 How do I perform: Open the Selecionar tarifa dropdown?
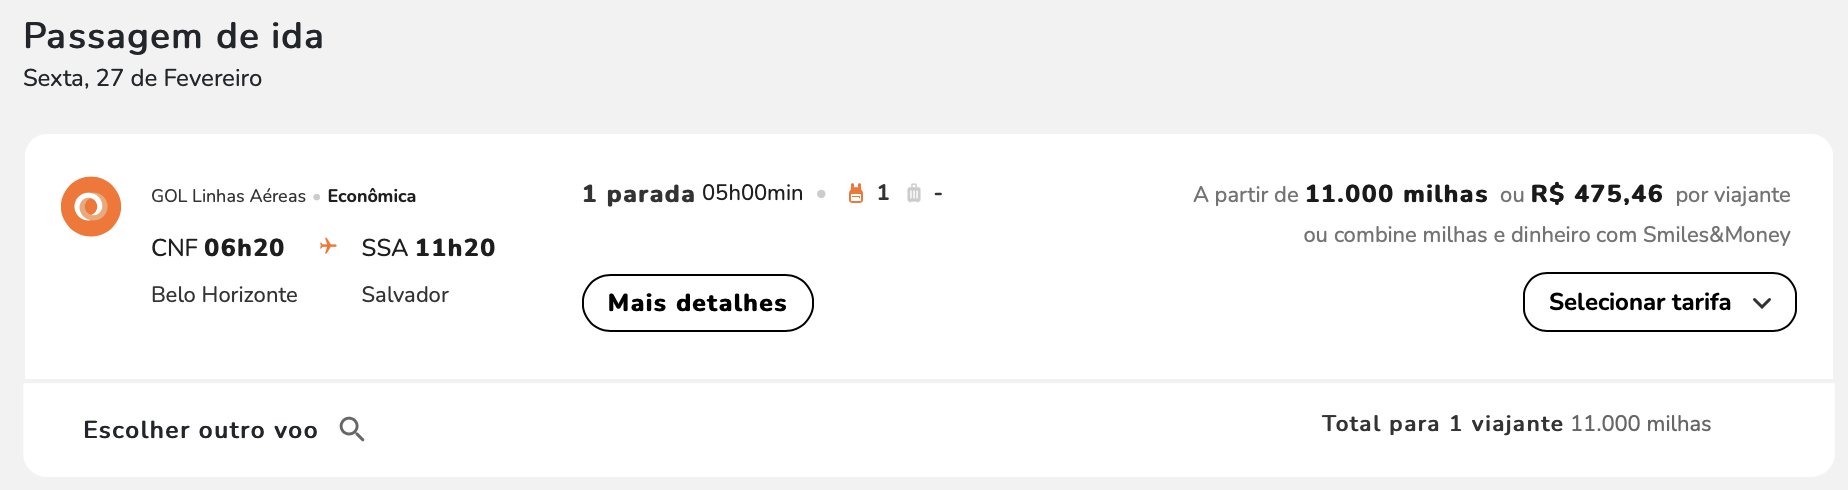(x=1659, y=302)
